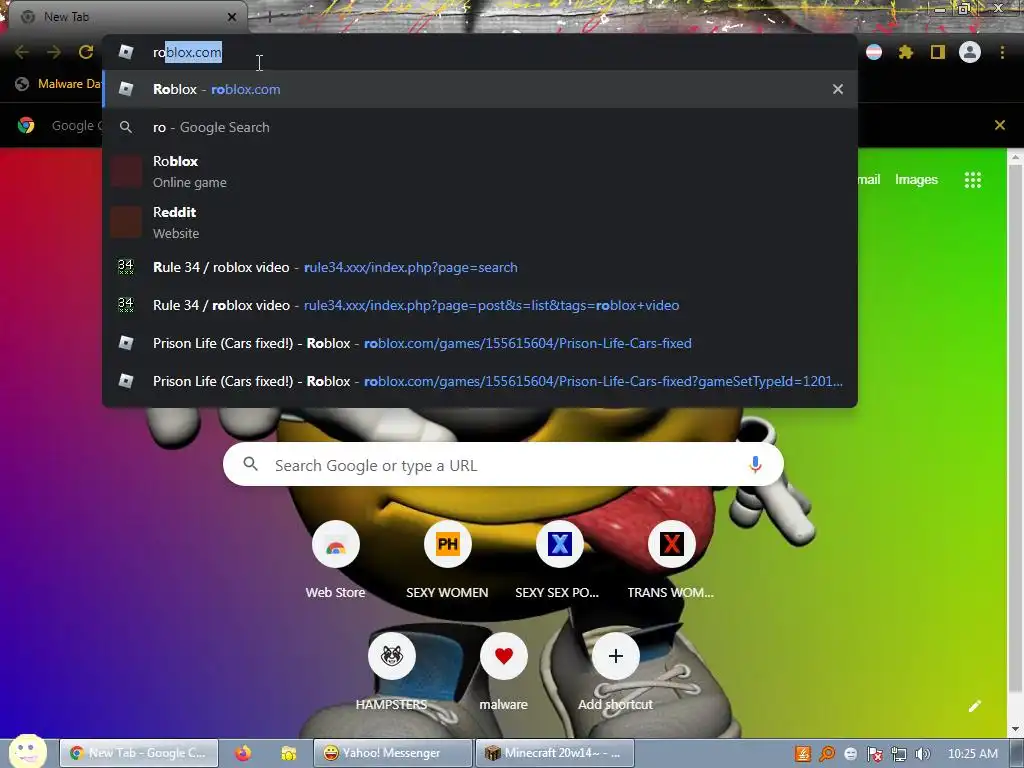Image resolution: width=1024 pixels, height=768 pixels.
Task: Click the 10:25 AM clock
Action: click(973, 754)
